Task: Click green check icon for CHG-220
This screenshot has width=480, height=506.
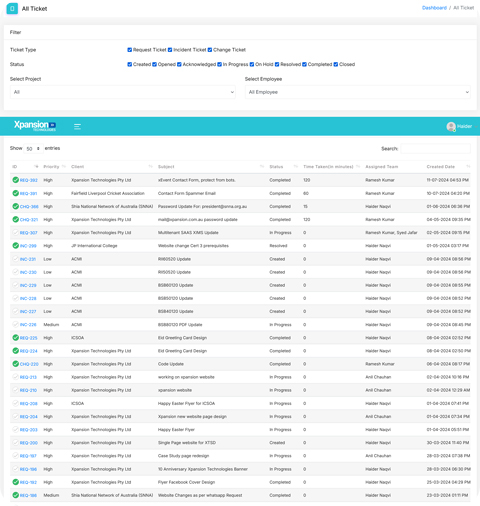Action: [15, 364]
